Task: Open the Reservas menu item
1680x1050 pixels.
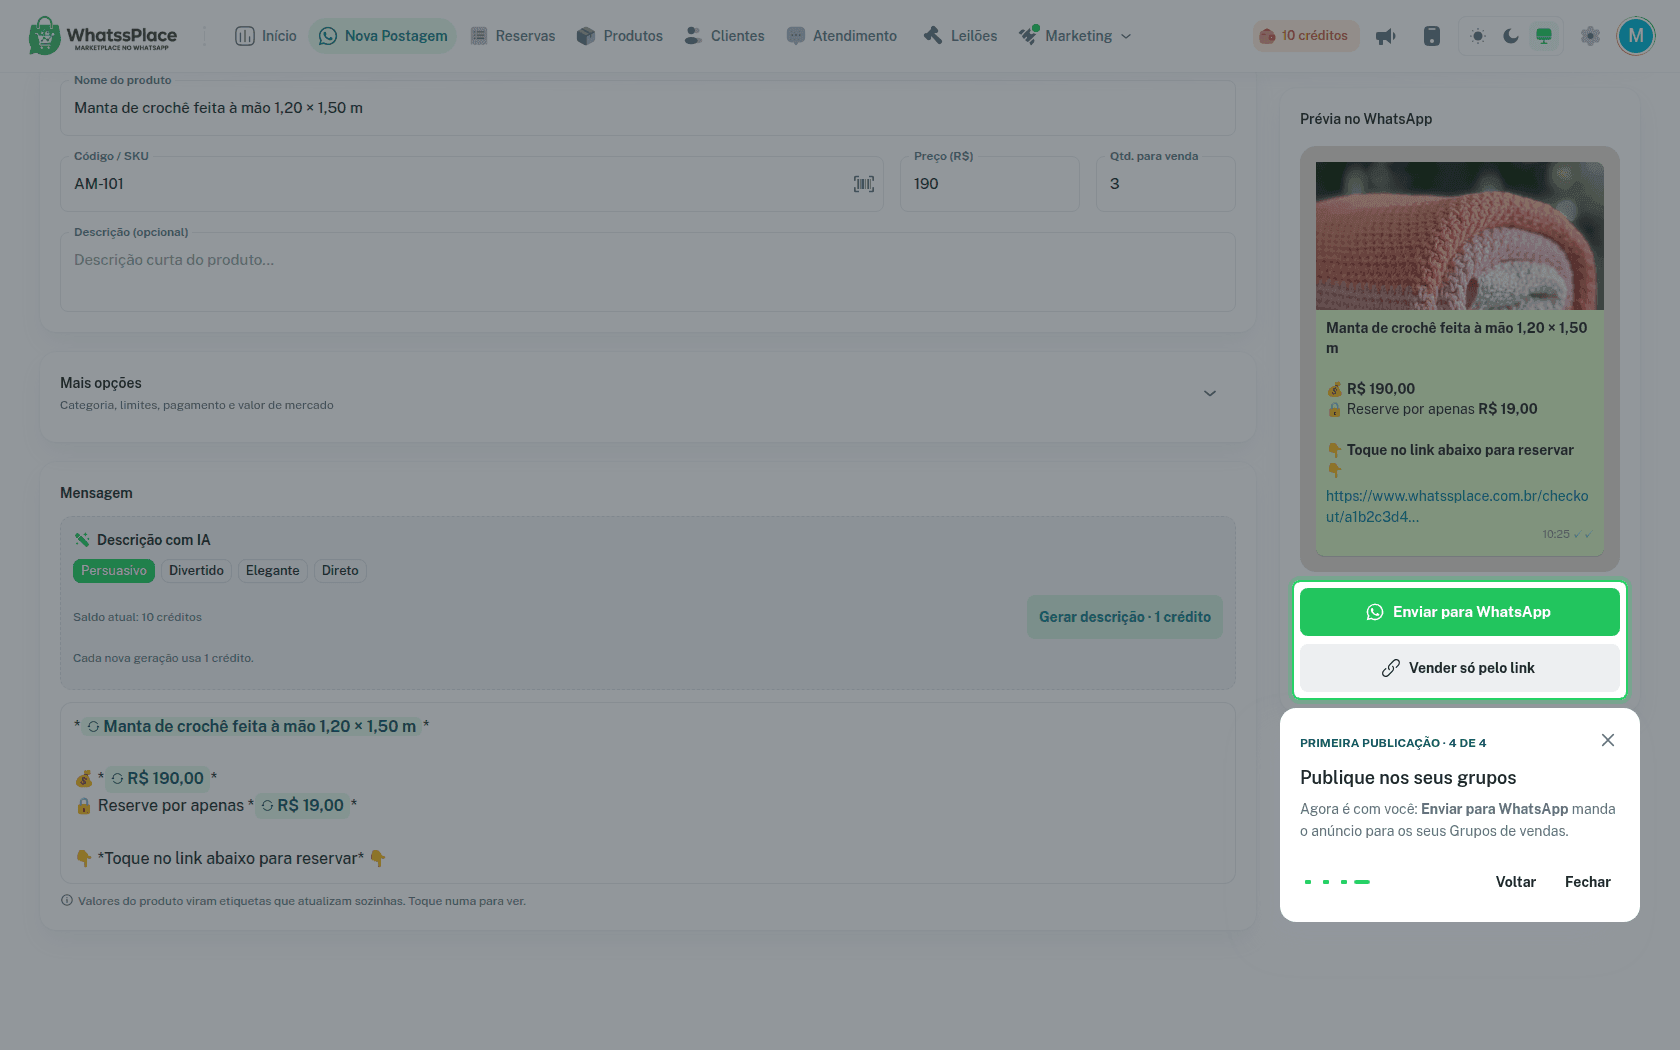Action: (x=513, y=36)
